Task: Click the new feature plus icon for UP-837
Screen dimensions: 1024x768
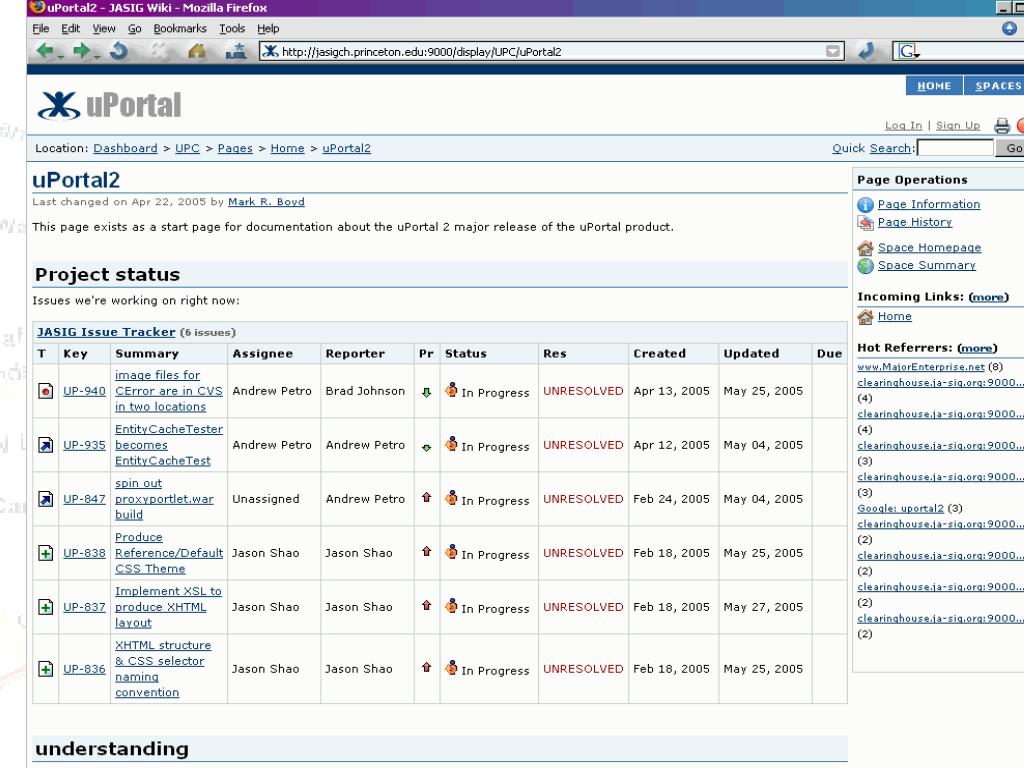Action: point(45,607)
